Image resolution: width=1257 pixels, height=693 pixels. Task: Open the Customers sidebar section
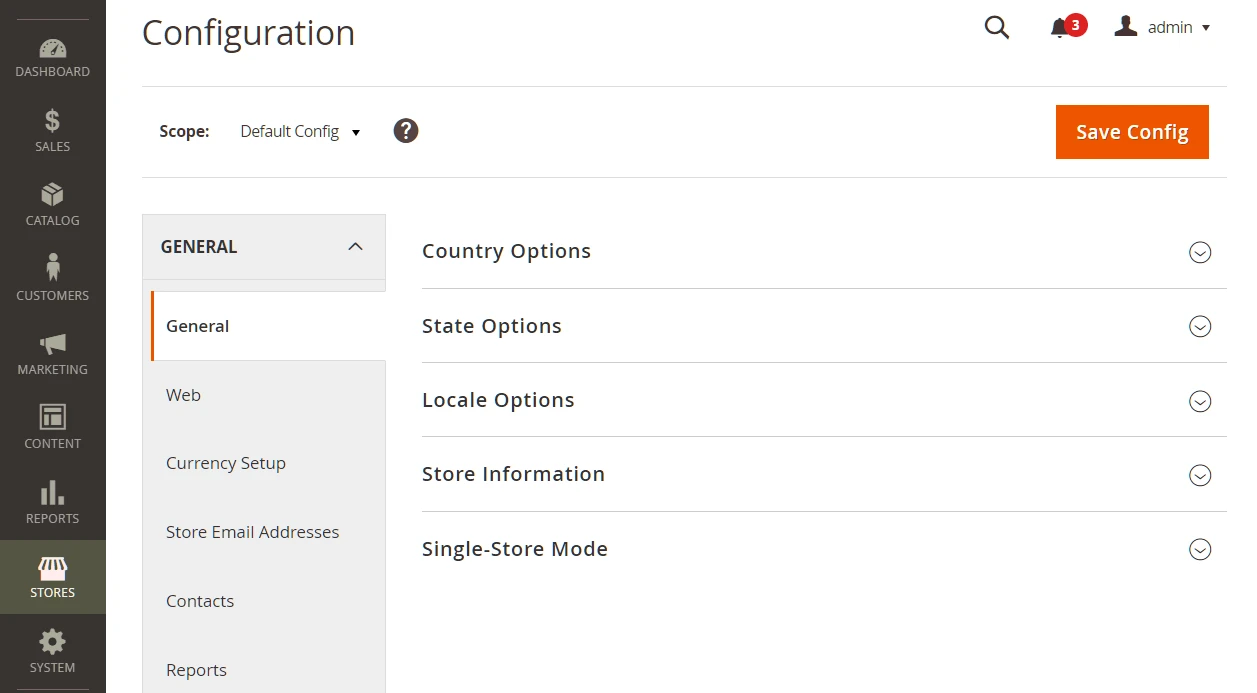(52, 279)
